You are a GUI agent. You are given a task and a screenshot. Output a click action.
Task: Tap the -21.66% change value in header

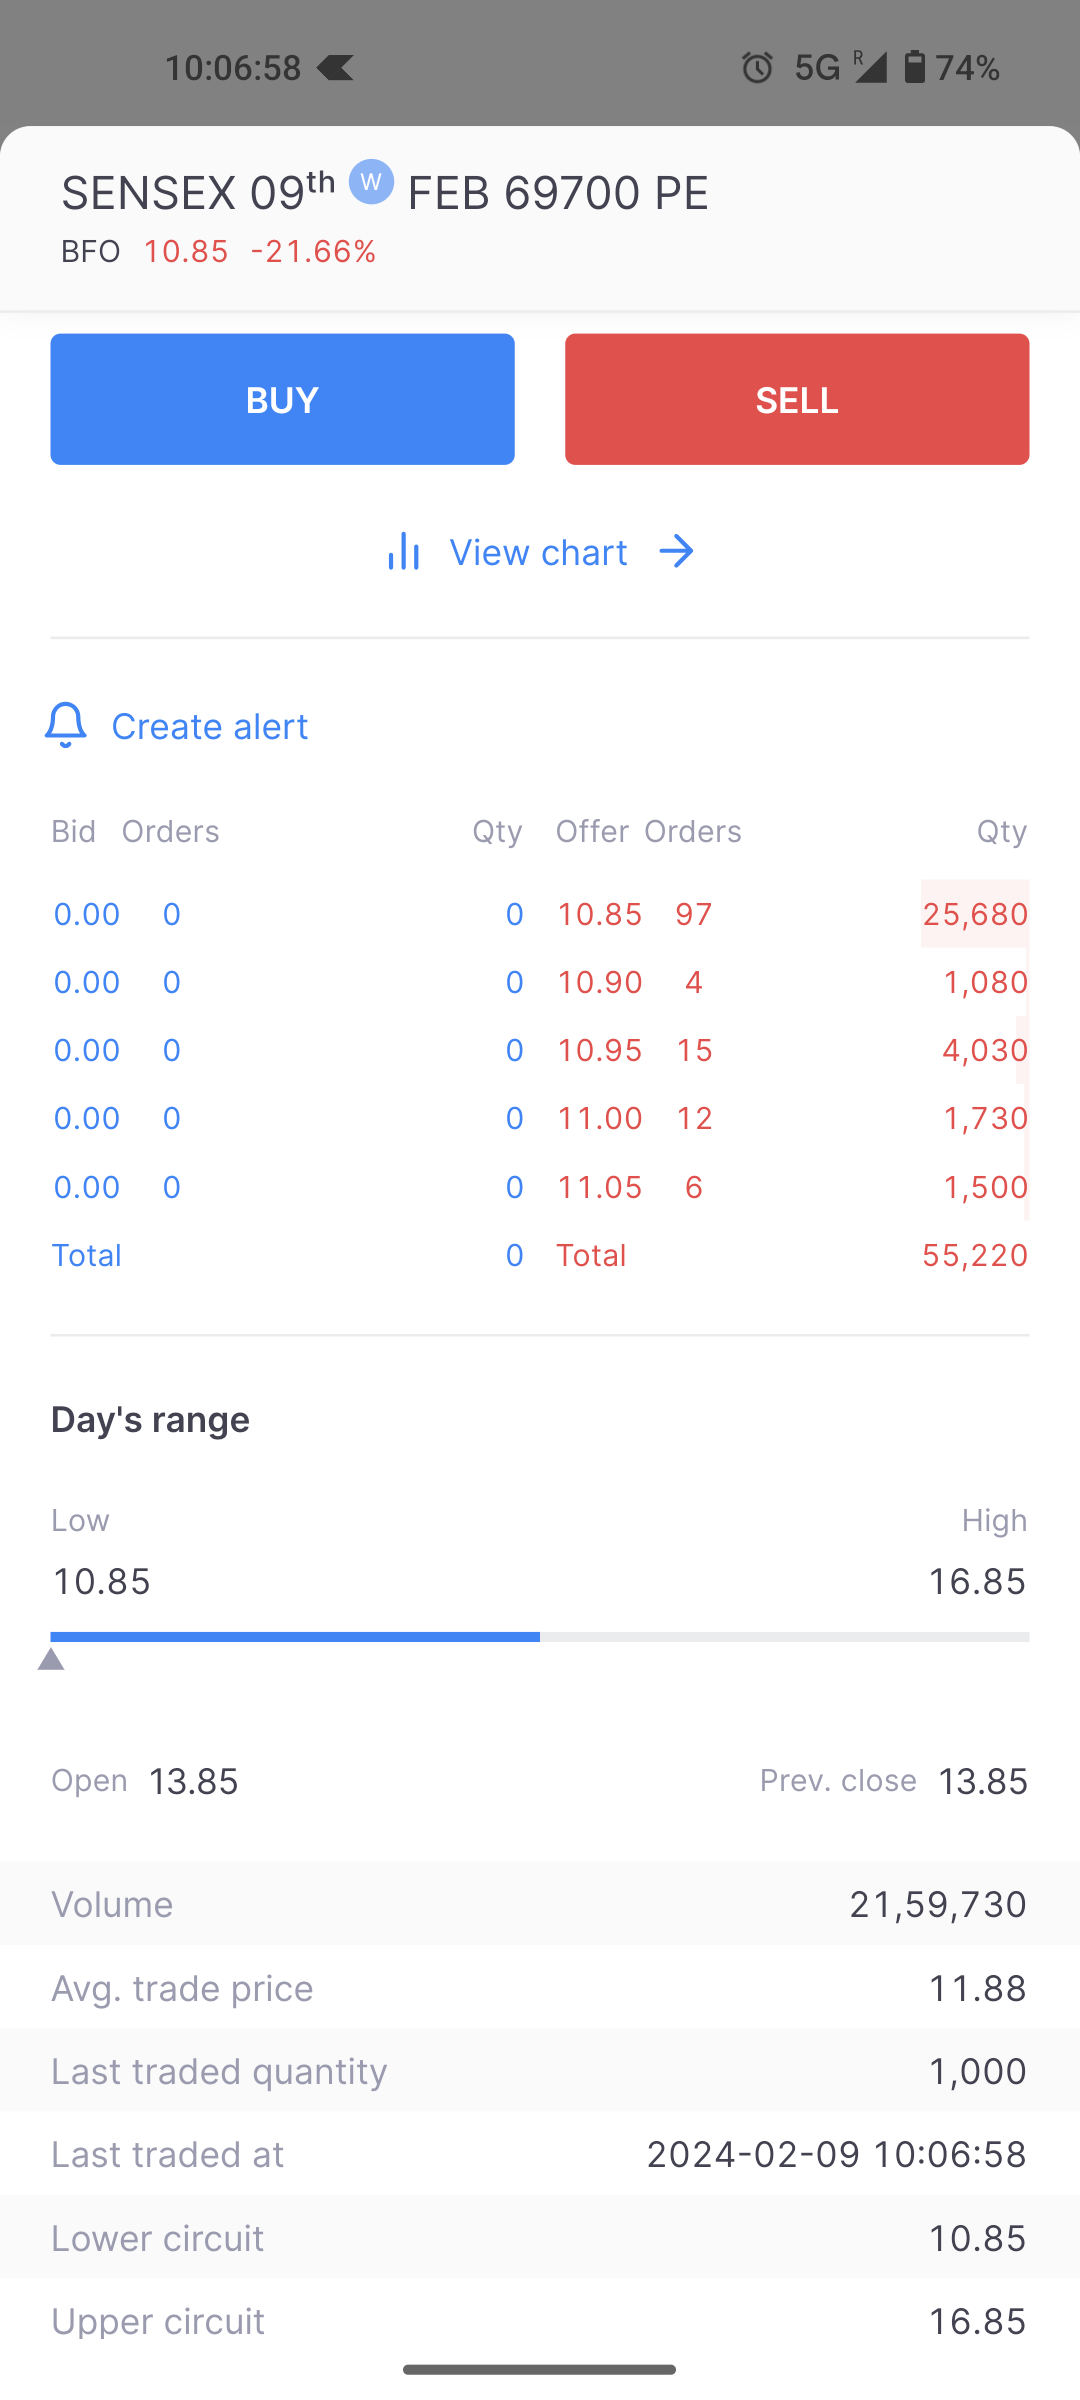[x=314, y=251]
